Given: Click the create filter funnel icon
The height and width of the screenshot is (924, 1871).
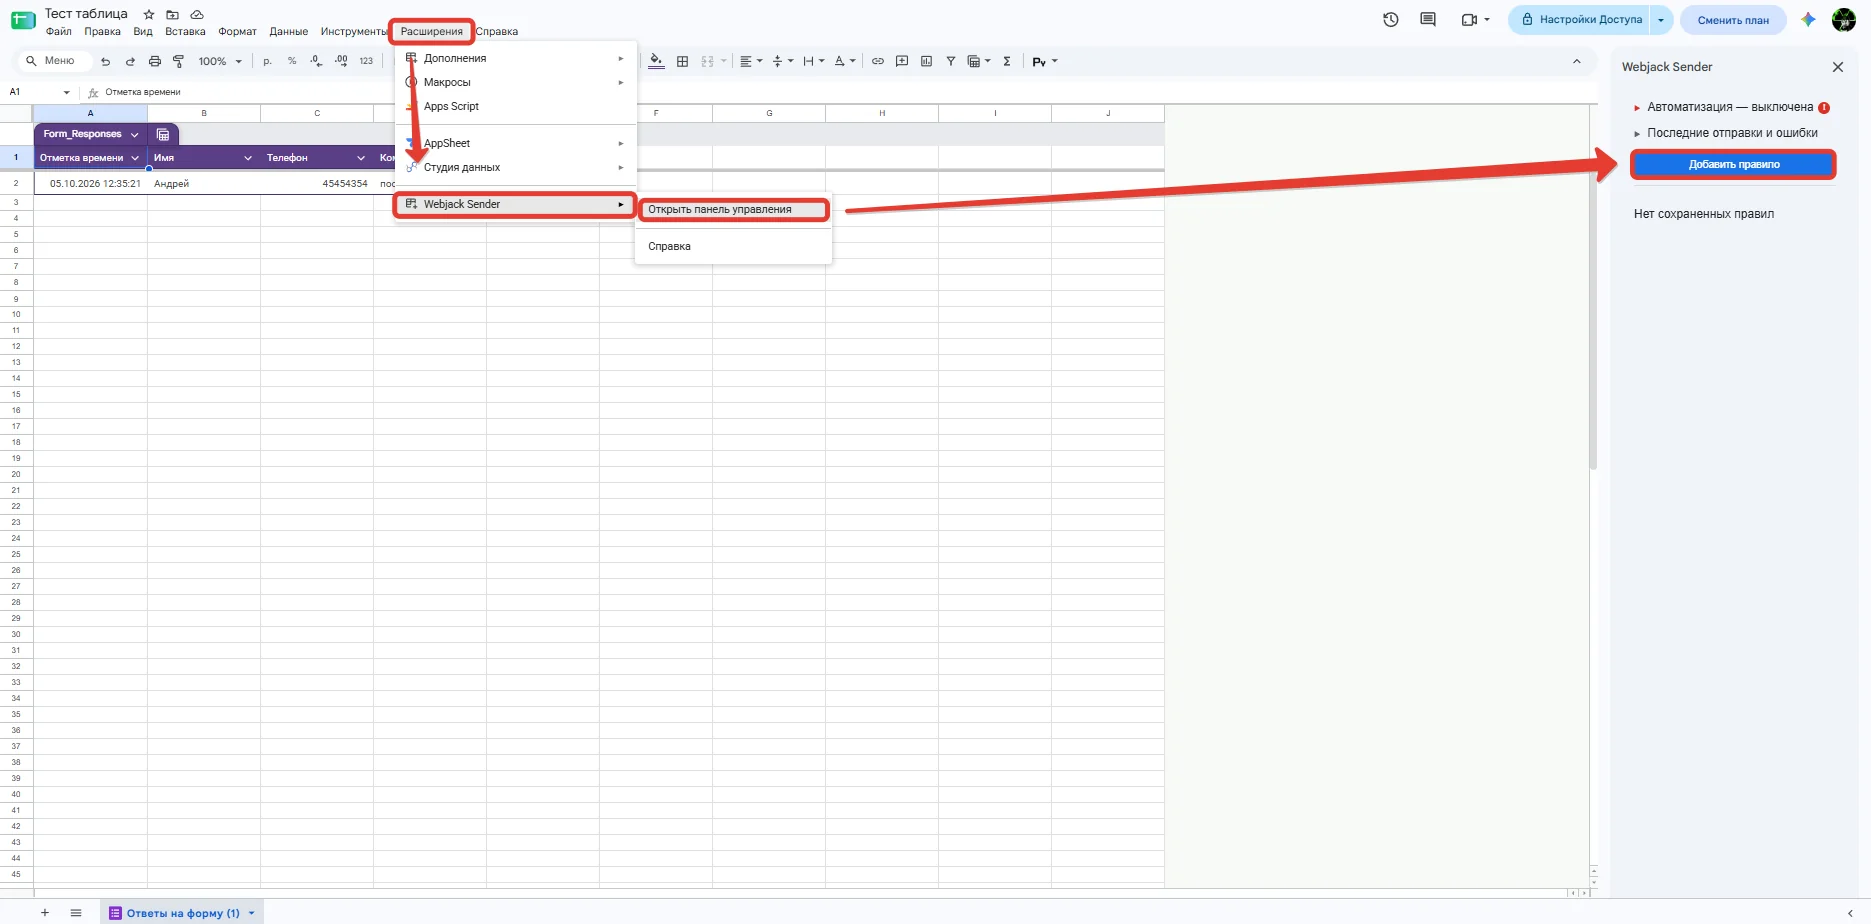Looking at the screenshot, I should pos(951,62).
